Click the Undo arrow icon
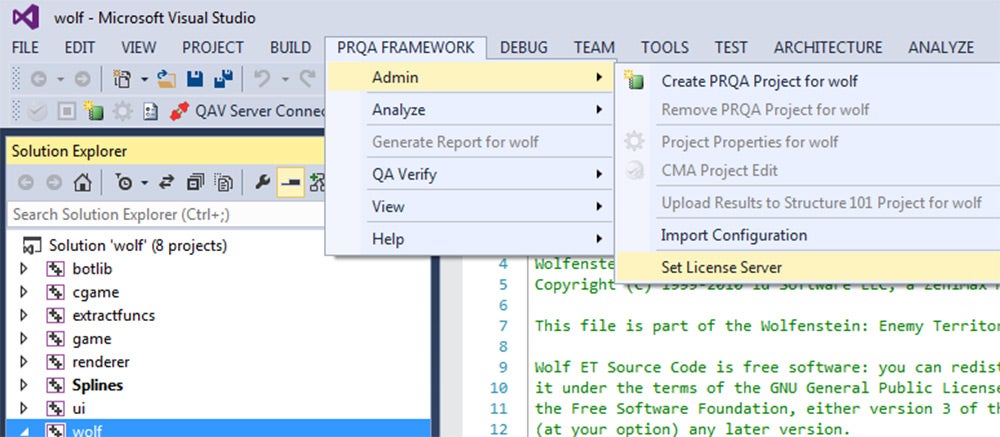 262,79
